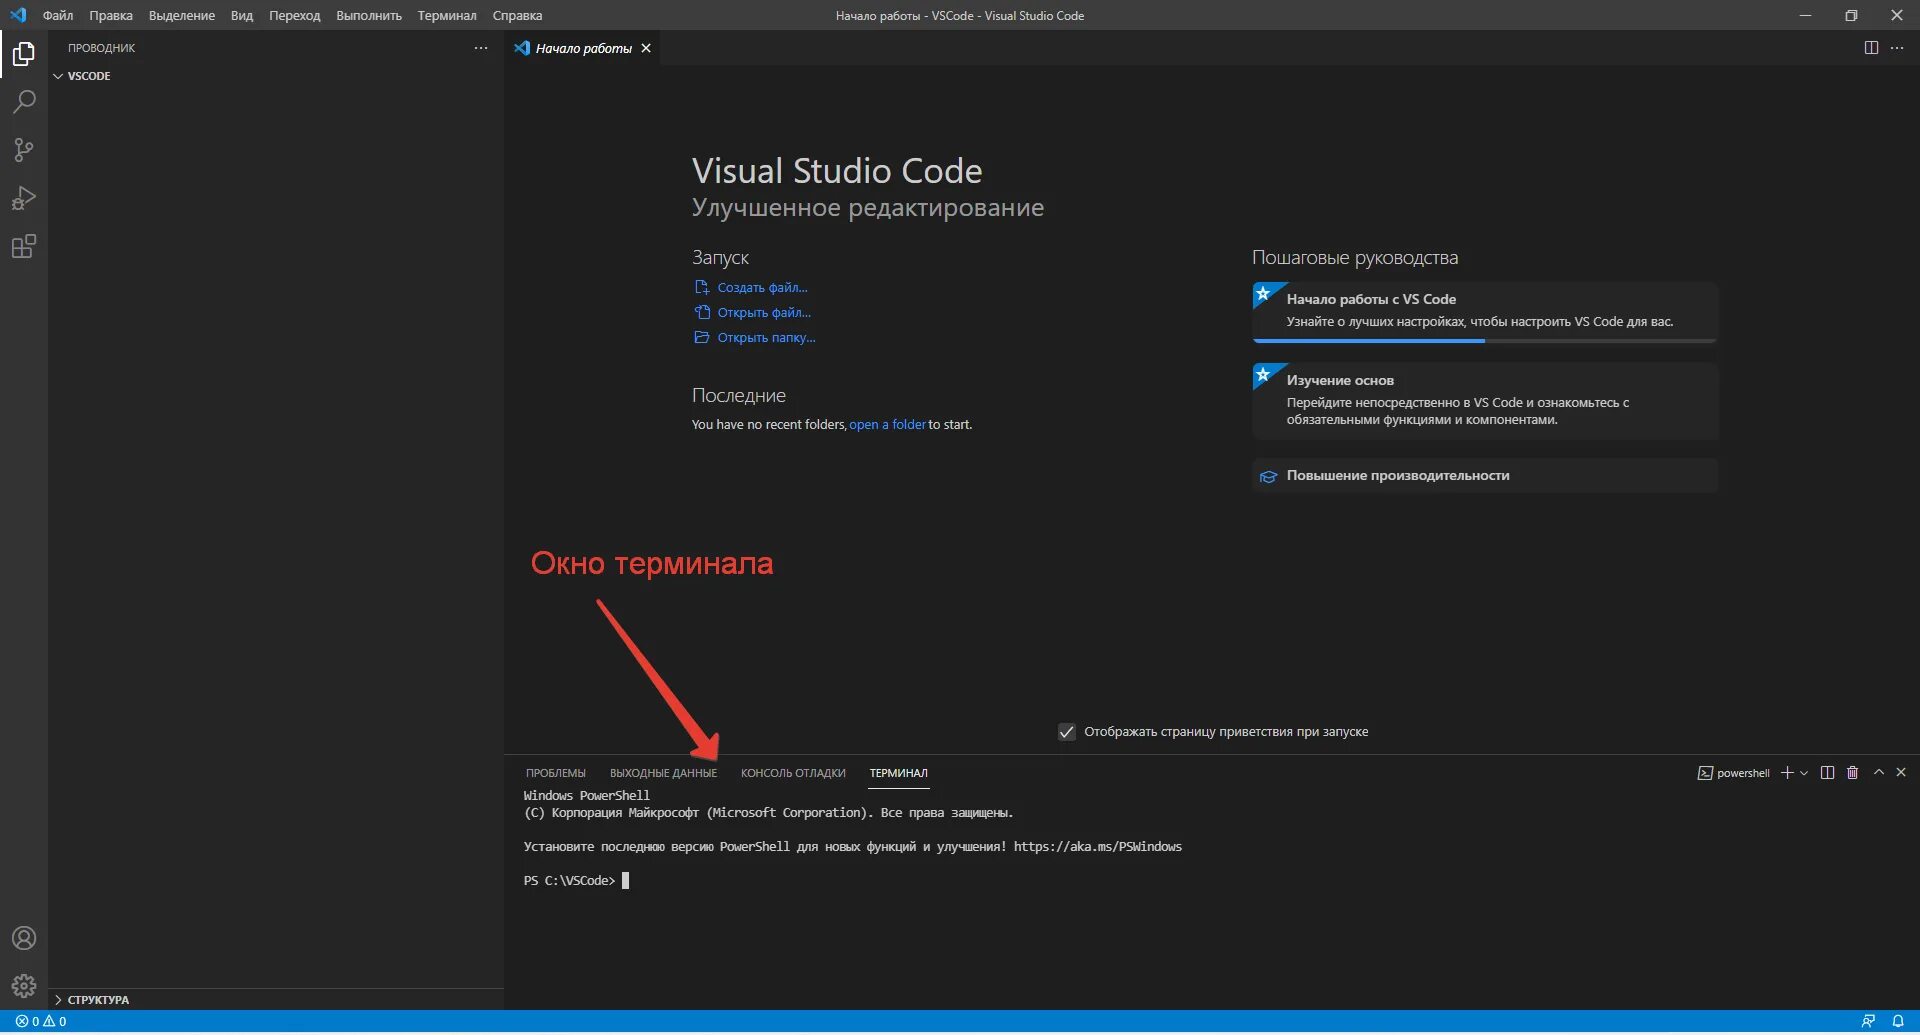Open the Переход menu
The height and width of the screenshot is (1035, 1920).
(295, 15)
